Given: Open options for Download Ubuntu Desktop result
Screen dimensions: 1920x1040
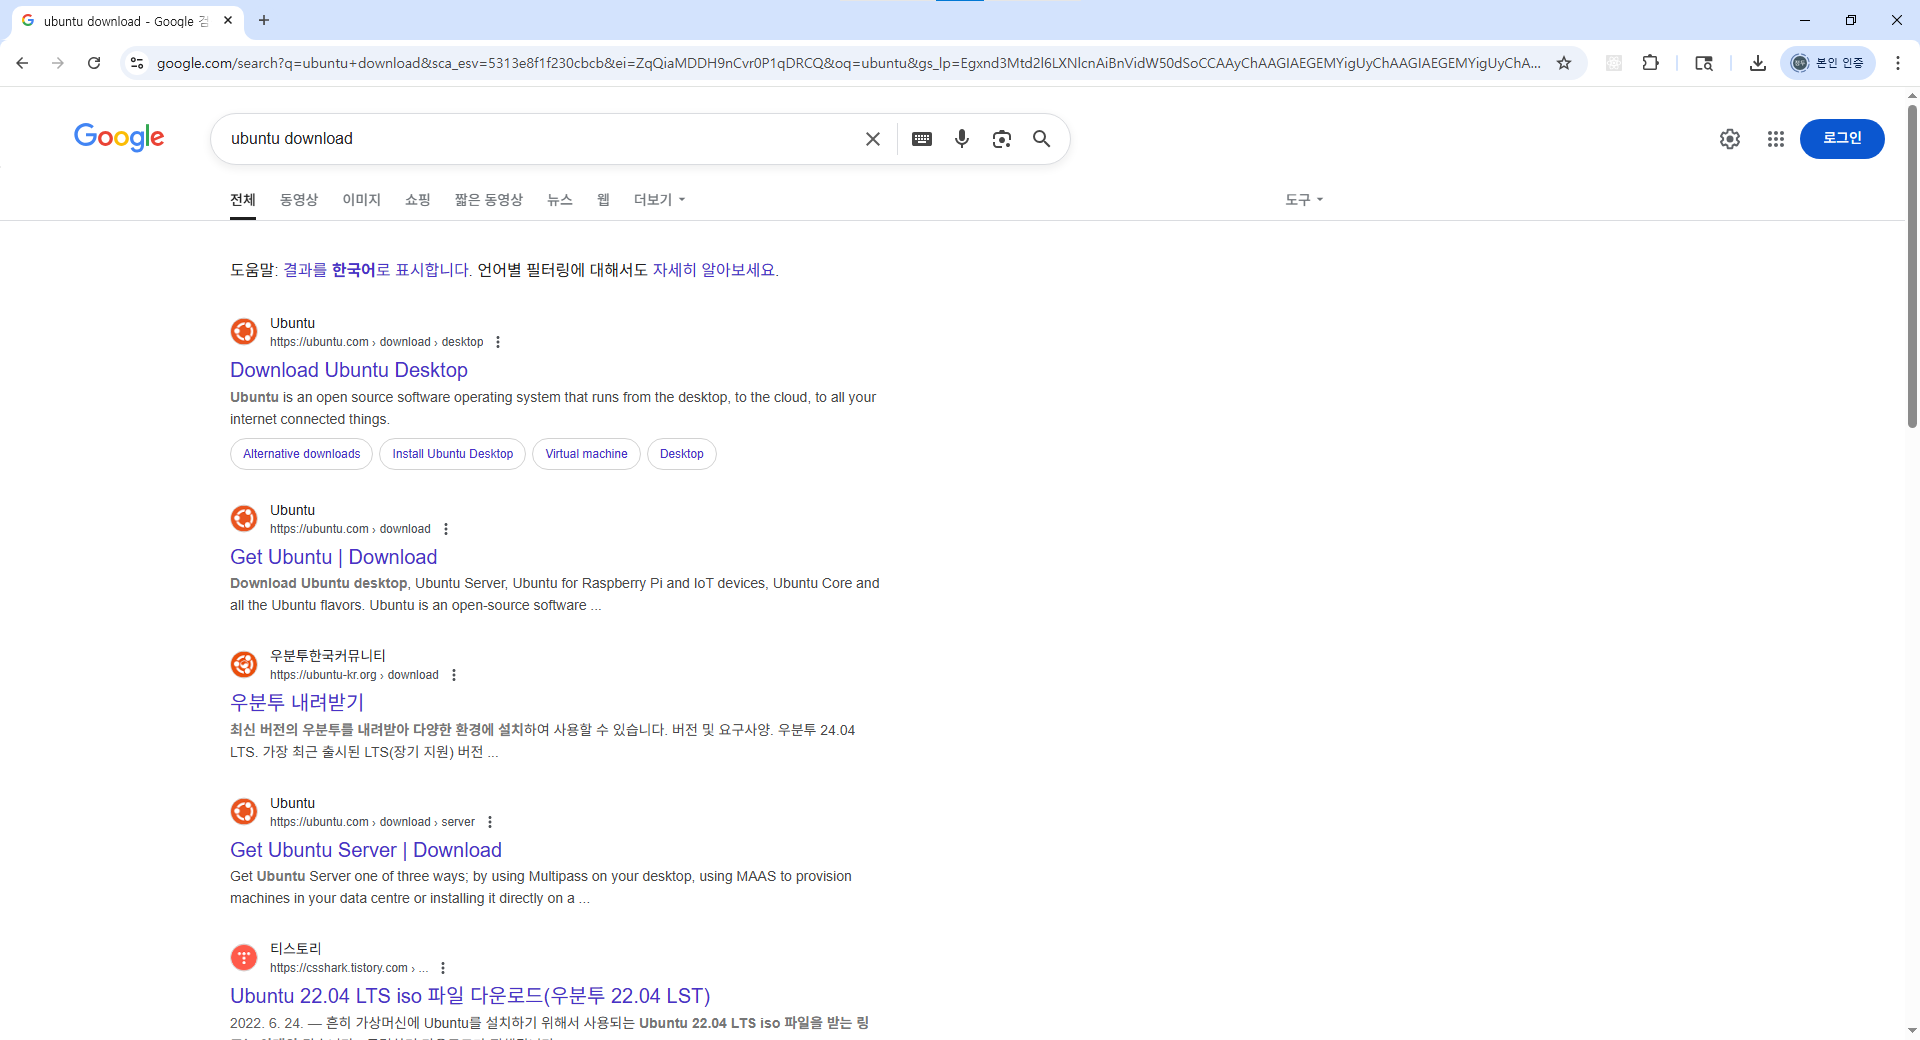Looking at the screenshot, I should [498, 342].
